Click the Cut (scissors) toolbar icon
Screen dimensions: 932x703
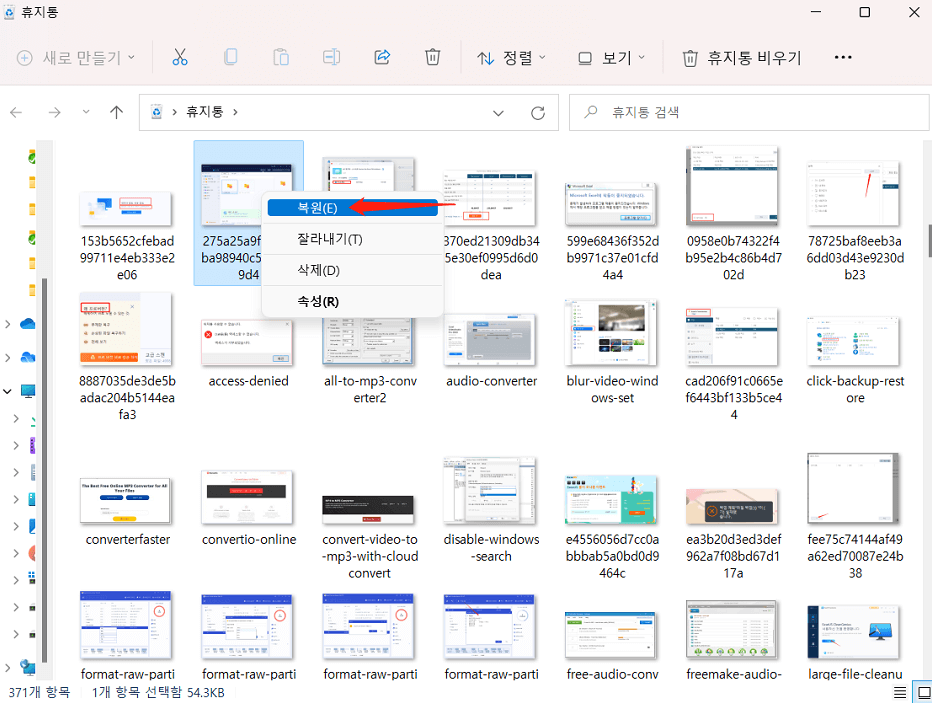(x=180, y=57)
